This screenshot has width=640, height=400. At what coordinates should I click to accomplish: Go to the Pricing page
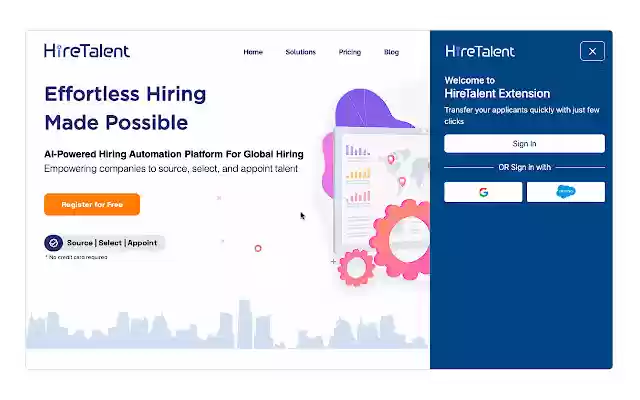(x=350, y=52)
